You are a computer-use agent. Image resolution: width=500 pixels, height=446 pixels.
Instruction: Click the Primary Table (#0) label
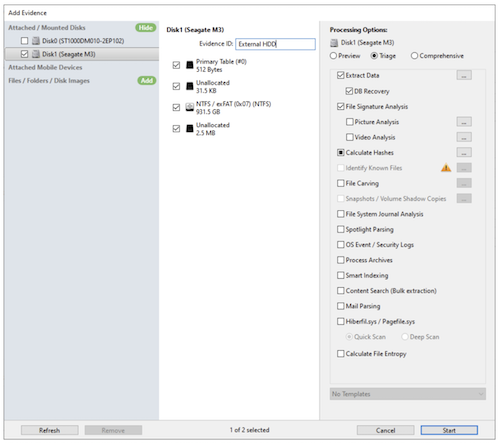point(221,62)
